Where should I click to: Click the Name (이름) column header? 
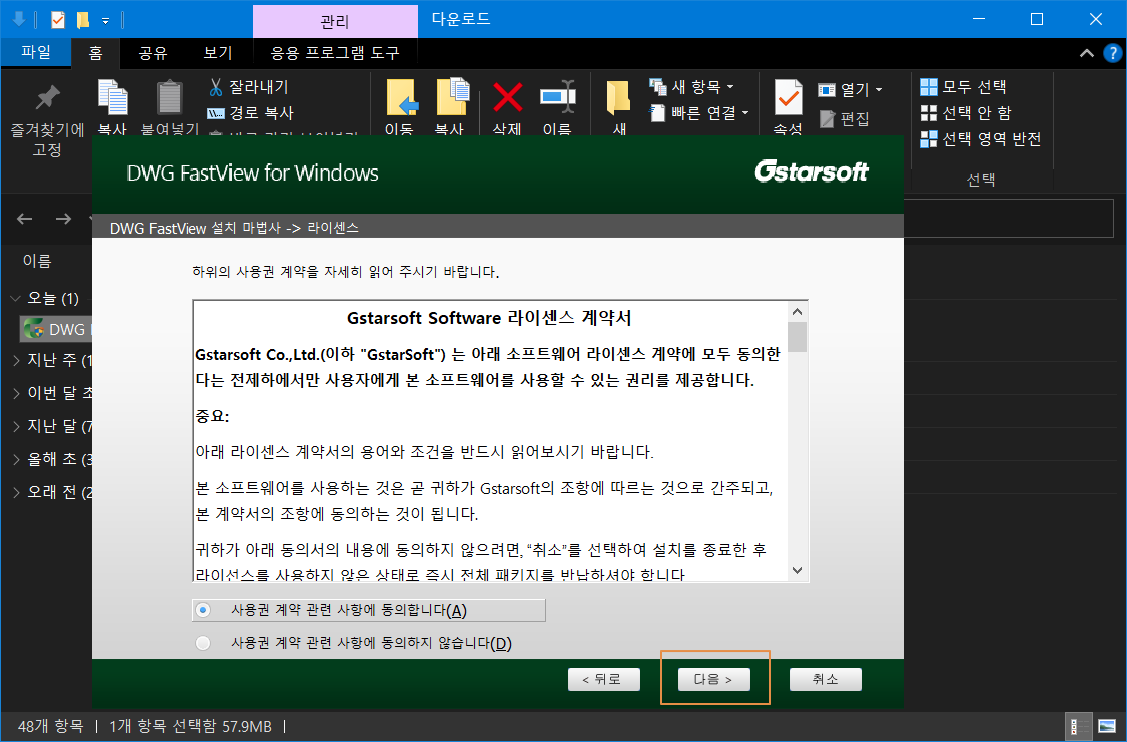pos(37,261)
